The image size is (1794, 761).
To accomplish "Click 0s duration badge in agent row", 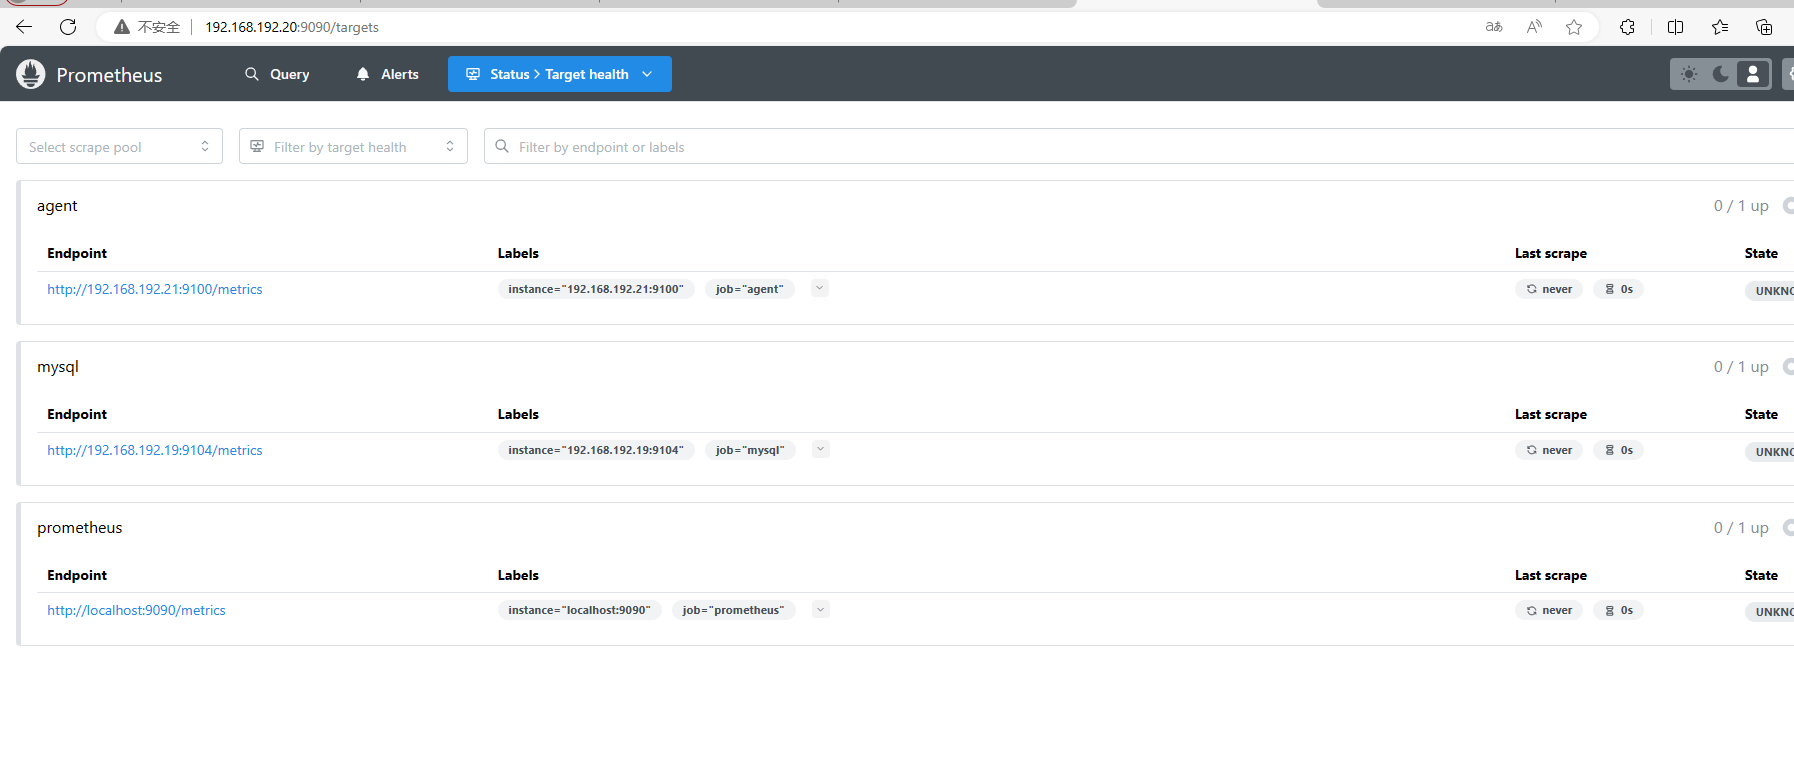I will (1619, 289).
